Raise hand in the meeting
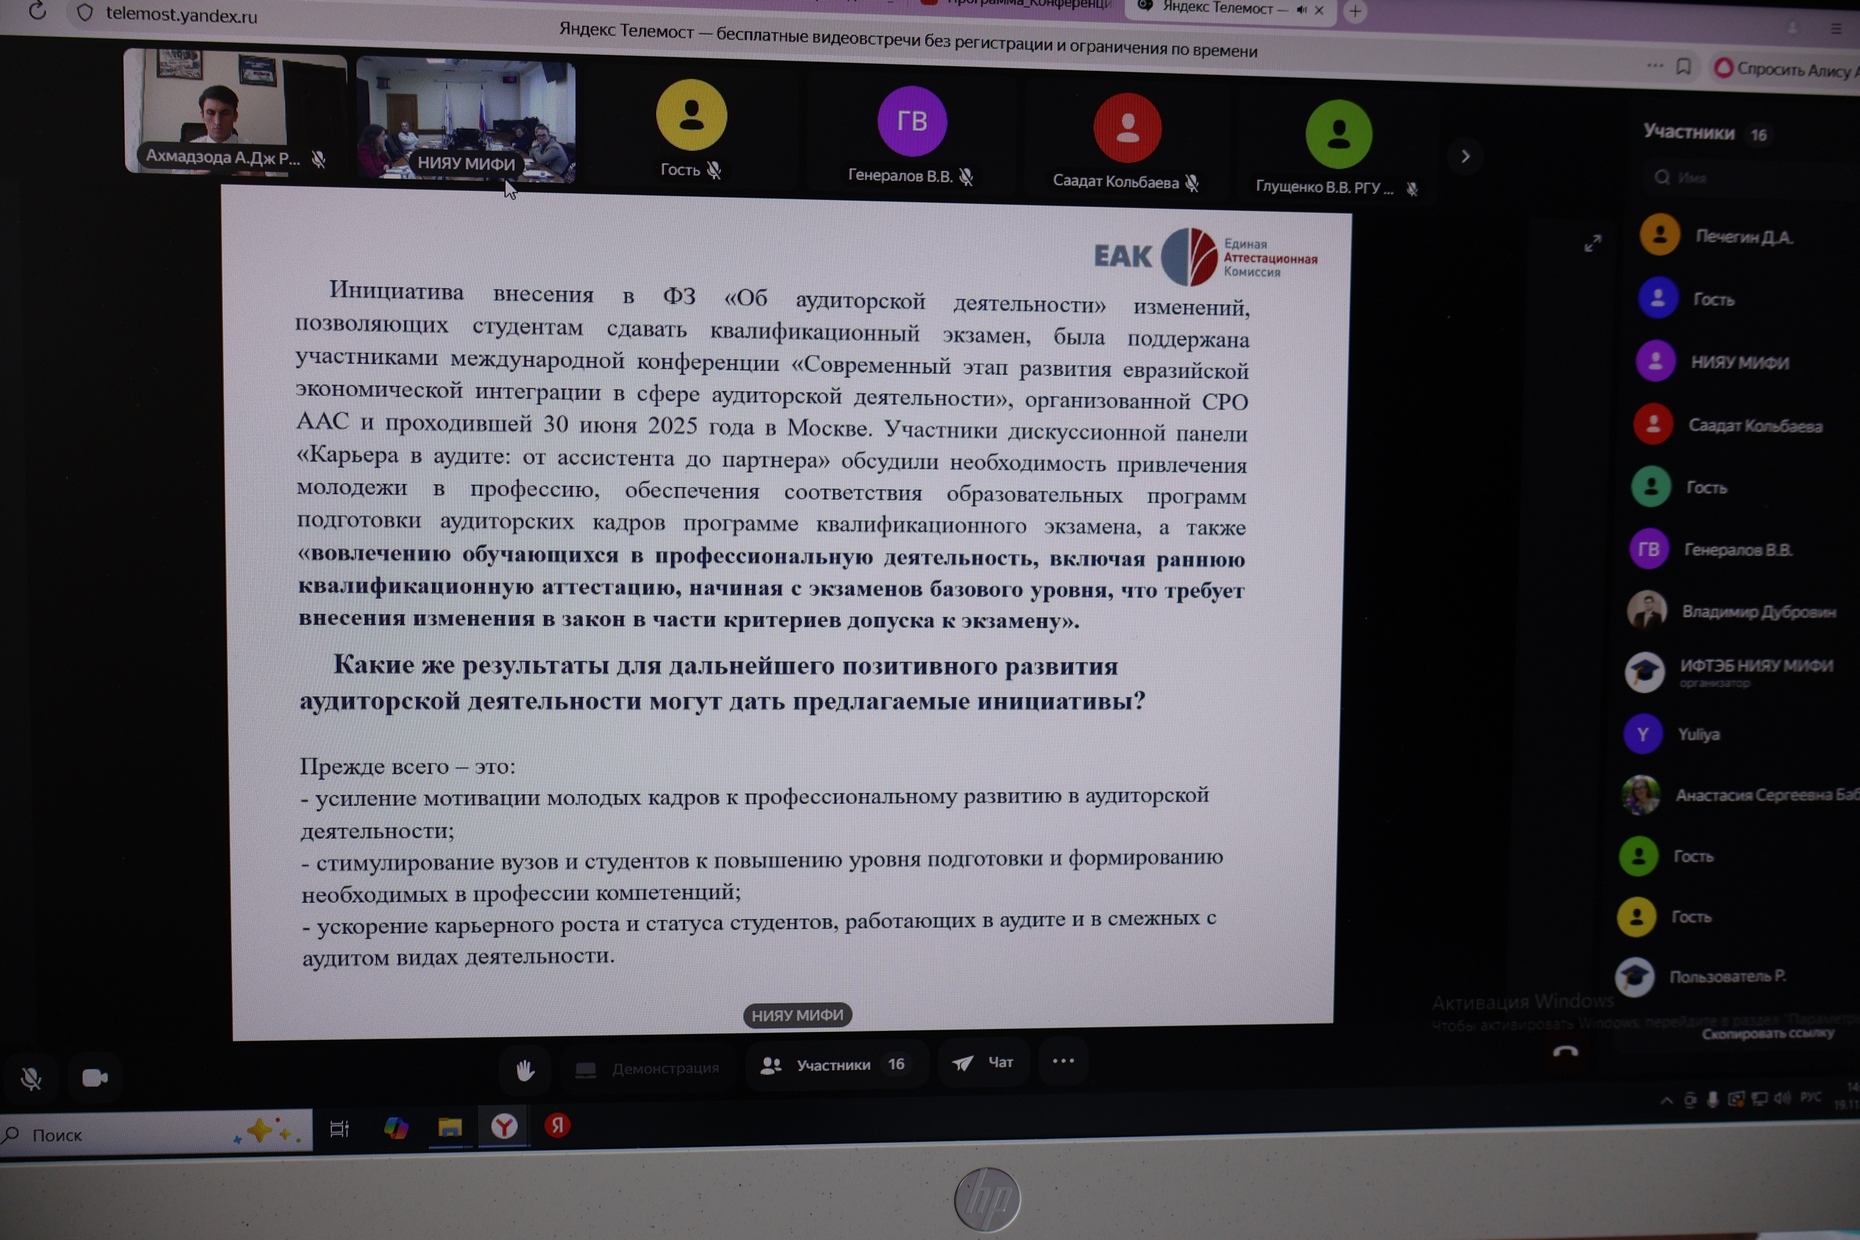The width and height of the screenshot is (1860, 1240). click(x=525, y=1070)
